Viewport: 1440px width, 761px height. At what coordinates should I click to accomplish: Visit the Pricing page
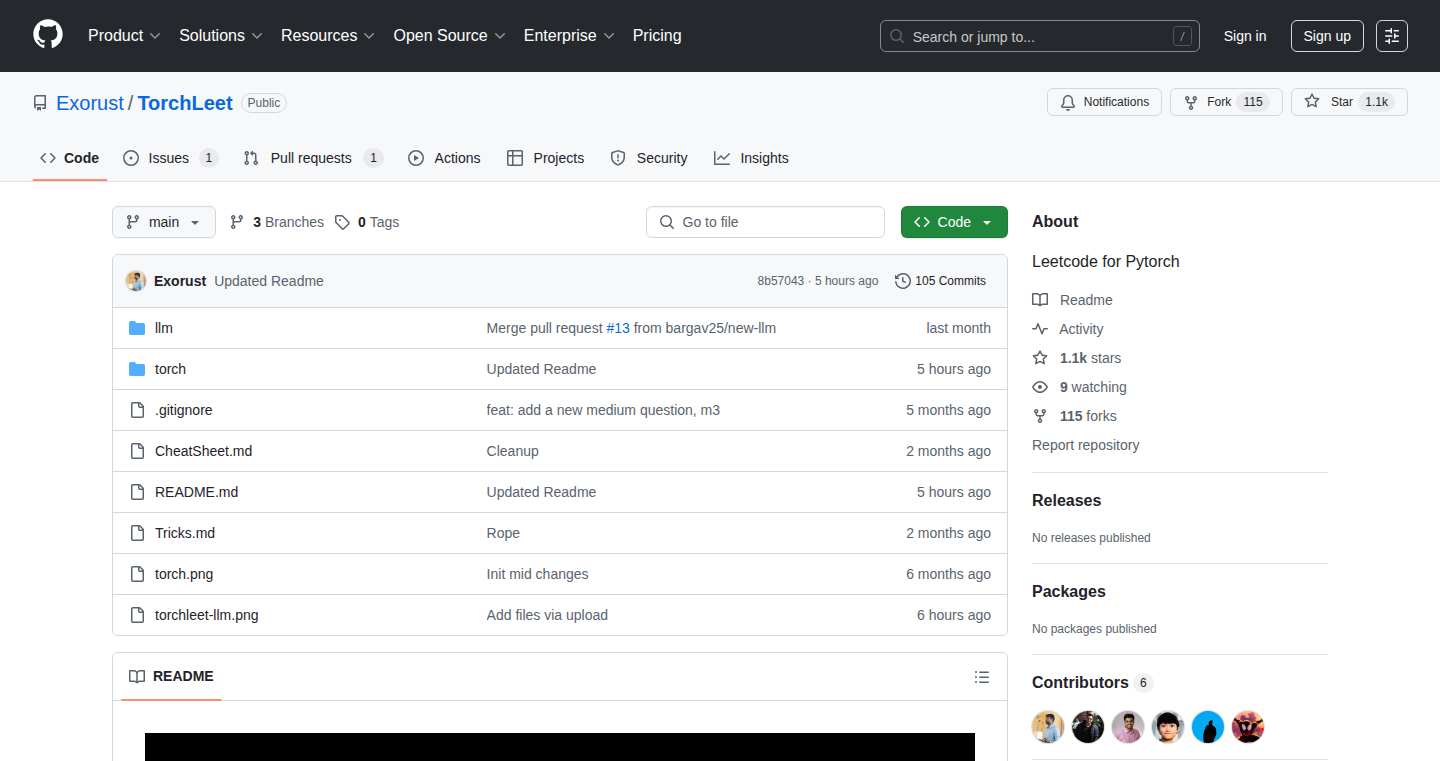(x=657, y=36)
